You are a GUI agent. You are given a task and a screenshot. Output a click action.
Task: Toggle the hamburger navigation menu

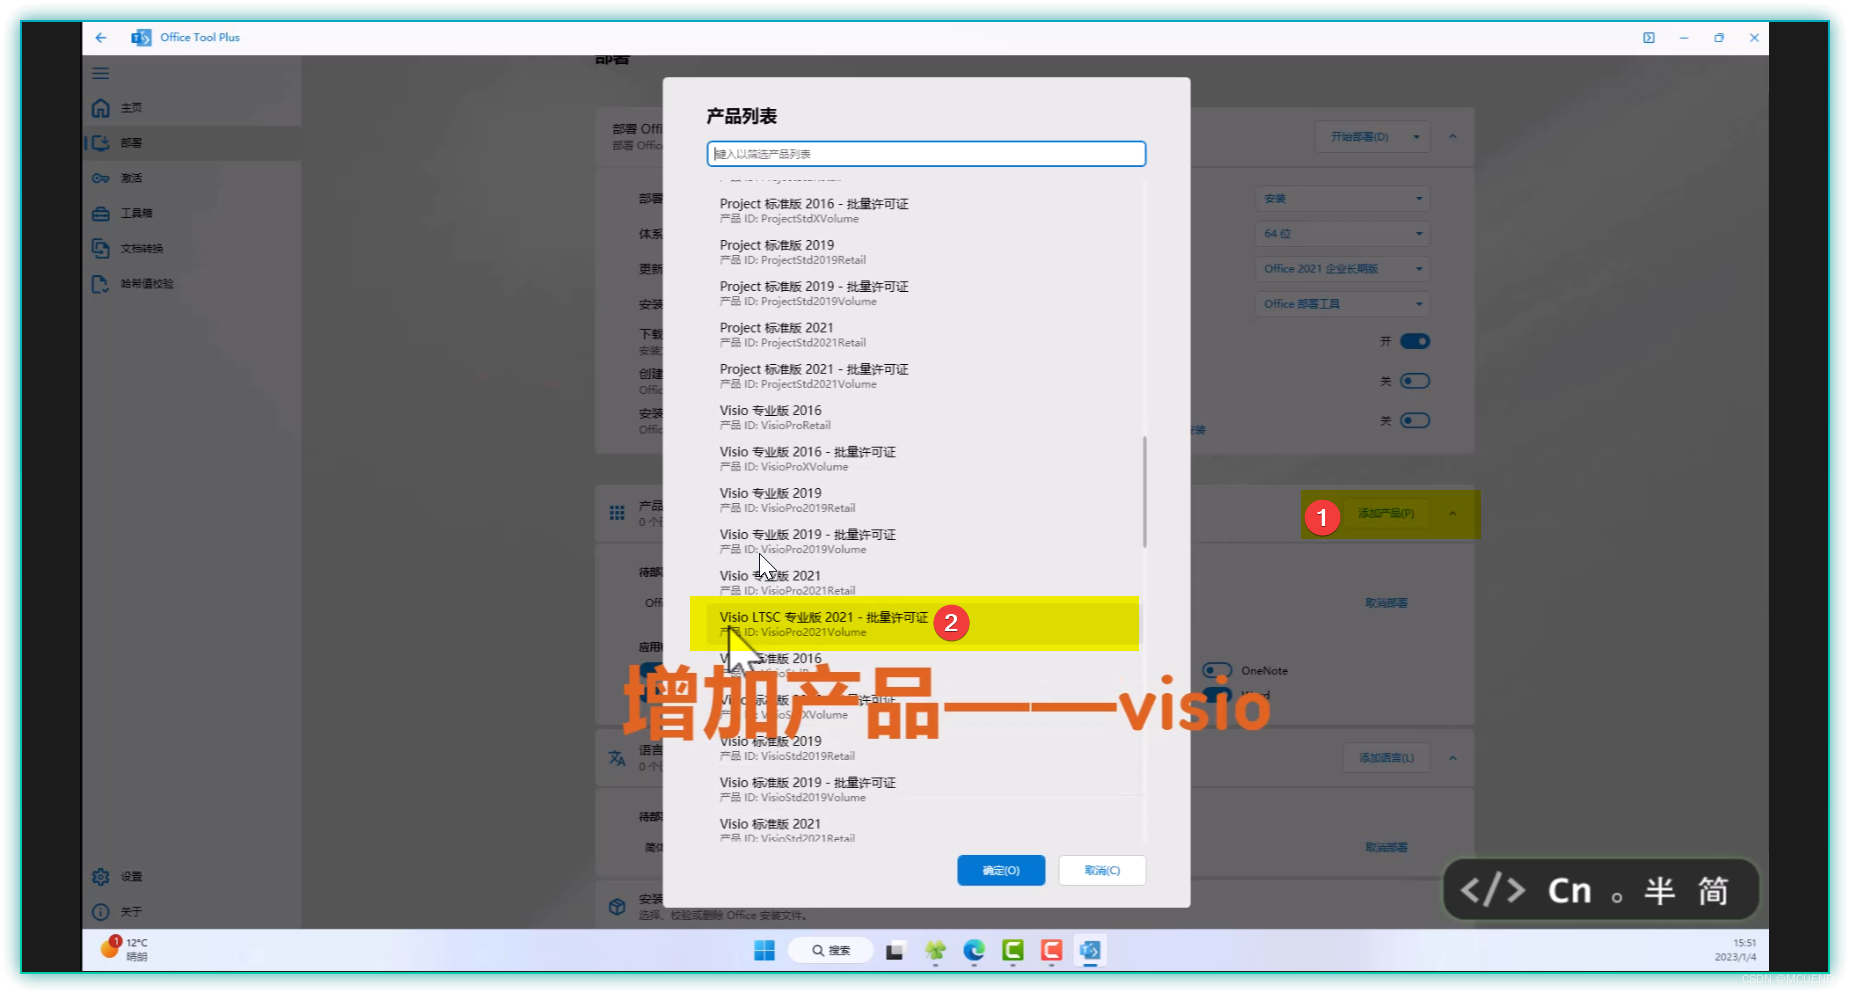point(101,73)
